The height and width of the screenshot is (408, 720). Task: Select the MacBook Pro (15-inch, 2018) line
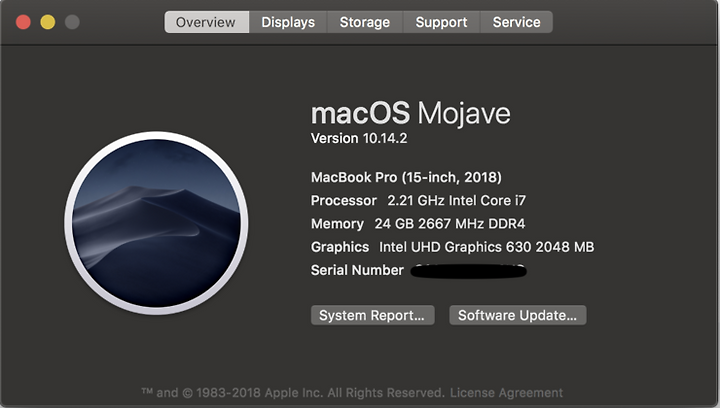tap(406, 177)
